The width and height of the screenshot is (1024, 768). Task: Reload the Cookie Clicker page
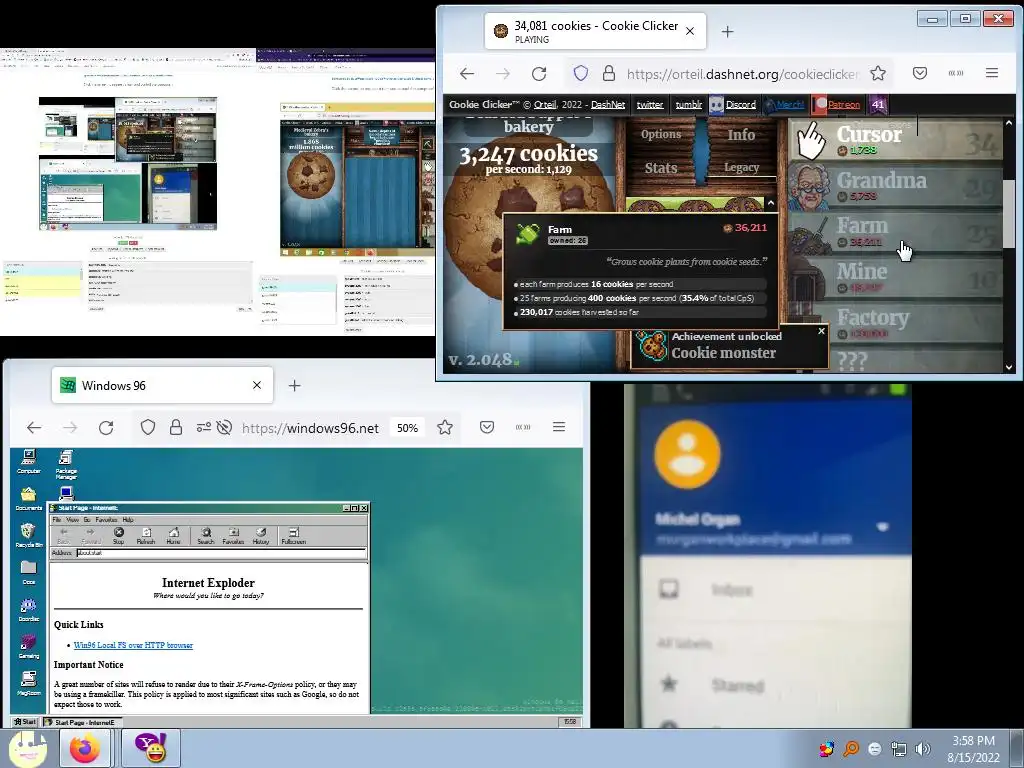tap(539, 74)
